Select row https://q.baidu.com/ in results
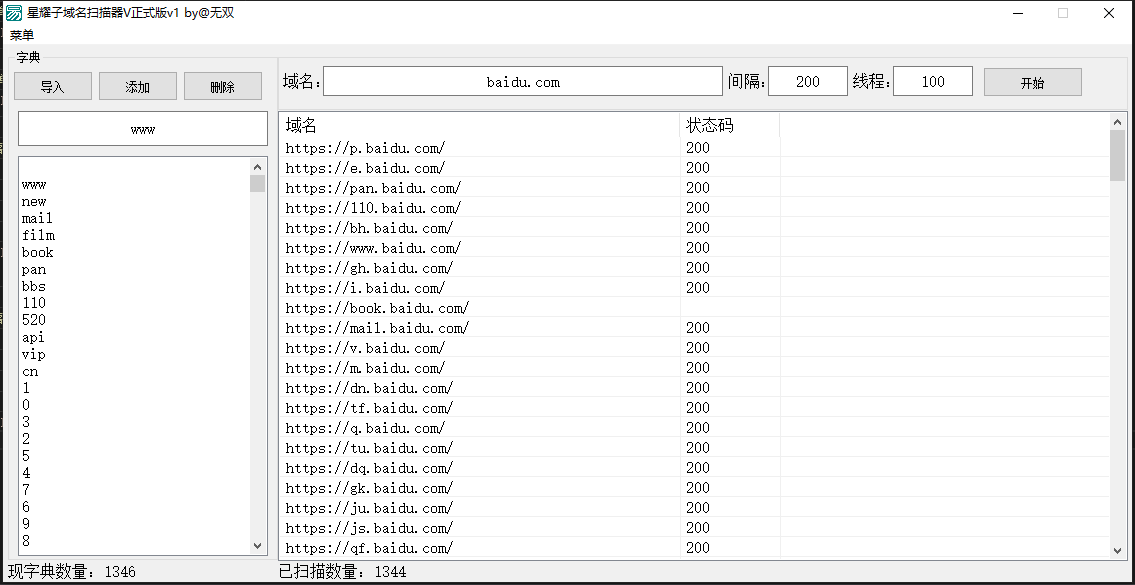The height and width of the screenshot is (585, 1135). click(694, 428)
